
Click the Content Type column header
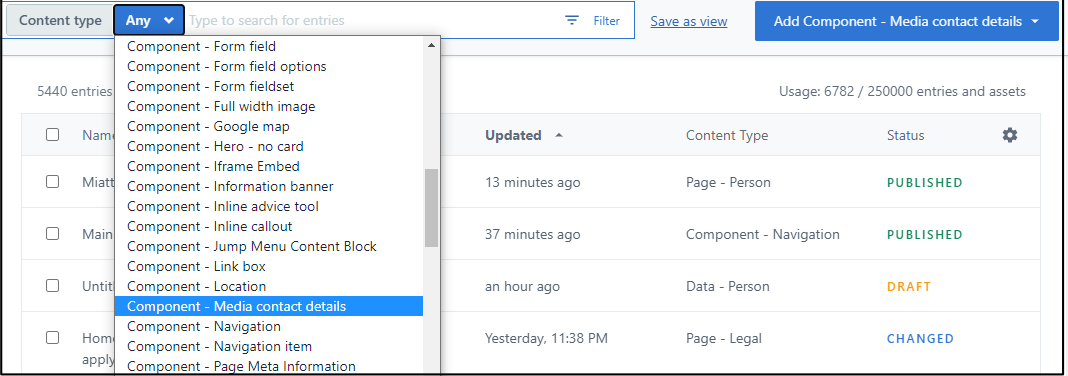[x=727, y=135]
